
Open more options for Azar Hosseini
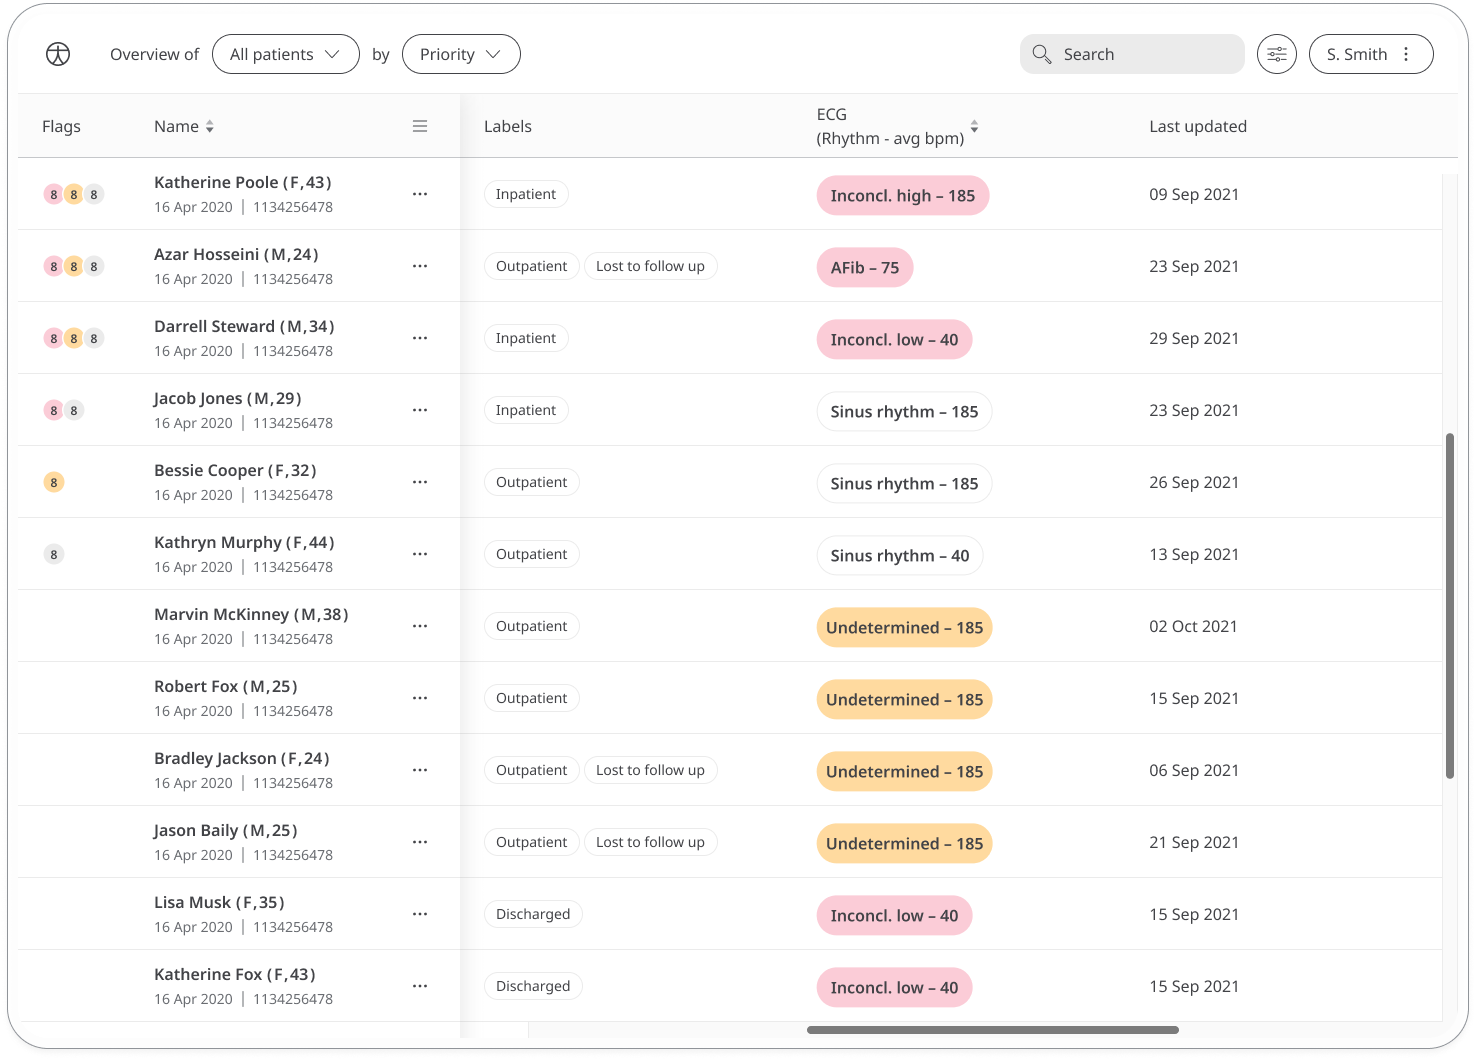click(420, 266)
